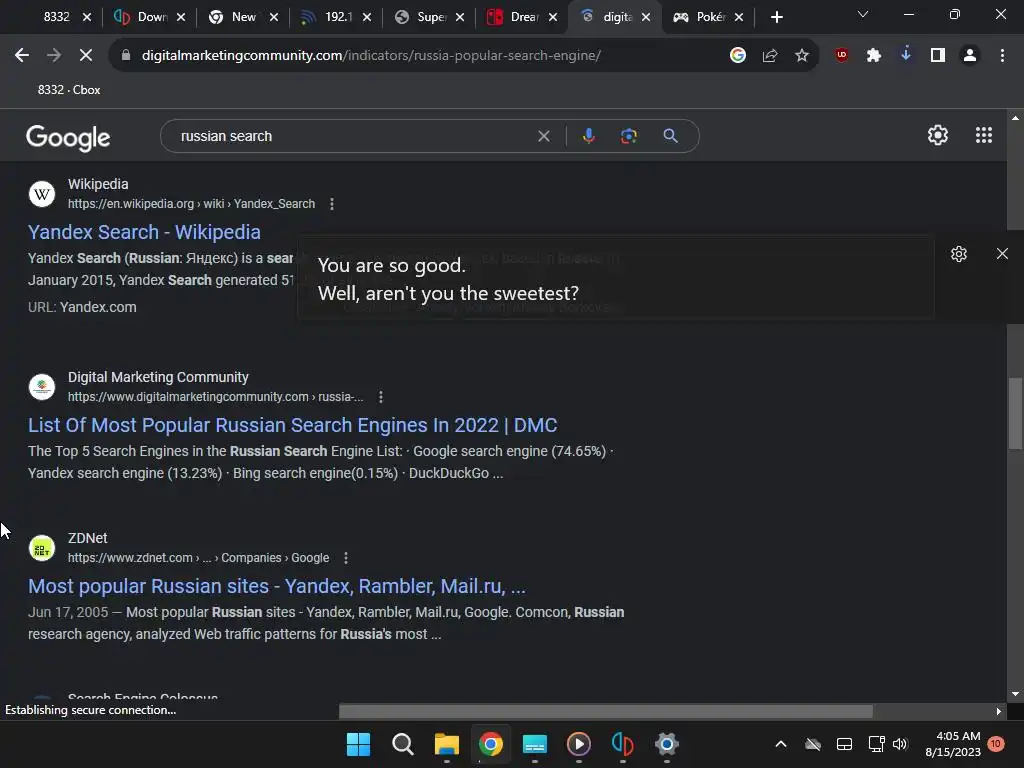
Task: Switch to the Drear tab
Action: 522,17
